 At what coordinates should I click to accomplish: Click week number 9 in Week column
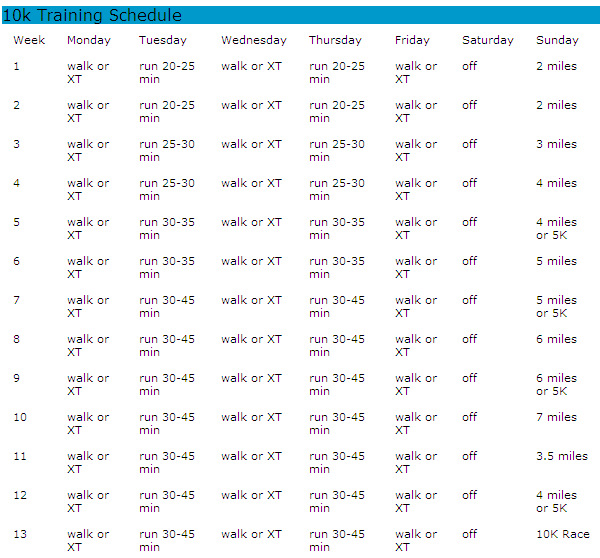click(16, 379)
